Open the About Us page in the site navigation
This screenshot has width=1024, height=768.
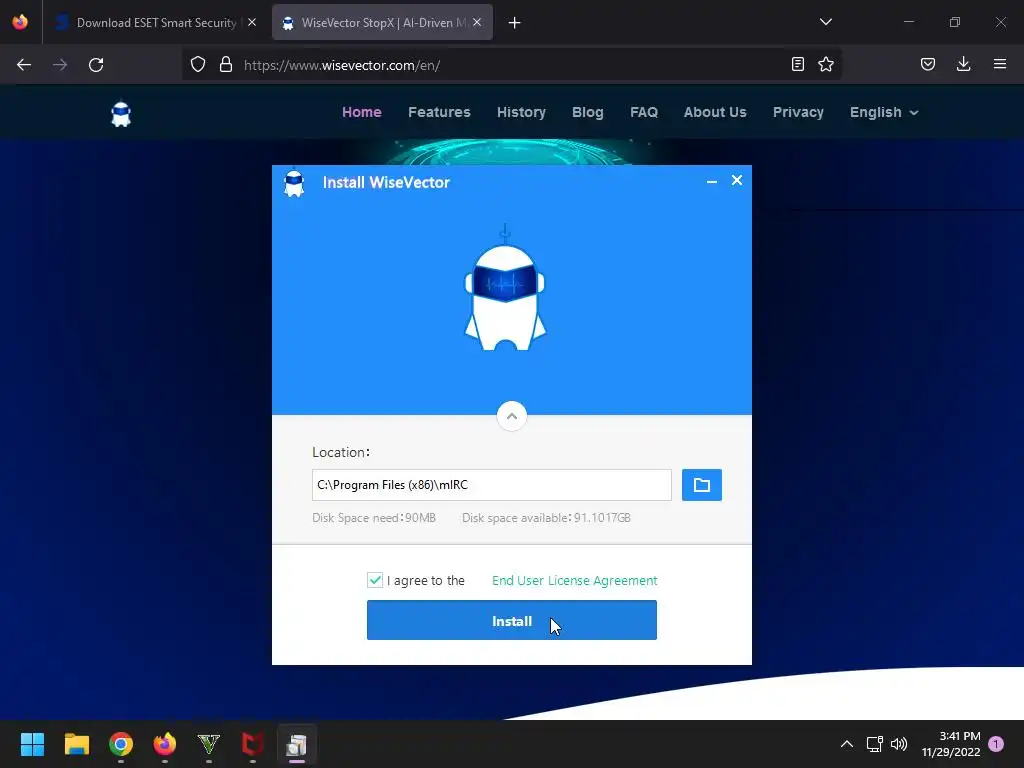[715, 112]
